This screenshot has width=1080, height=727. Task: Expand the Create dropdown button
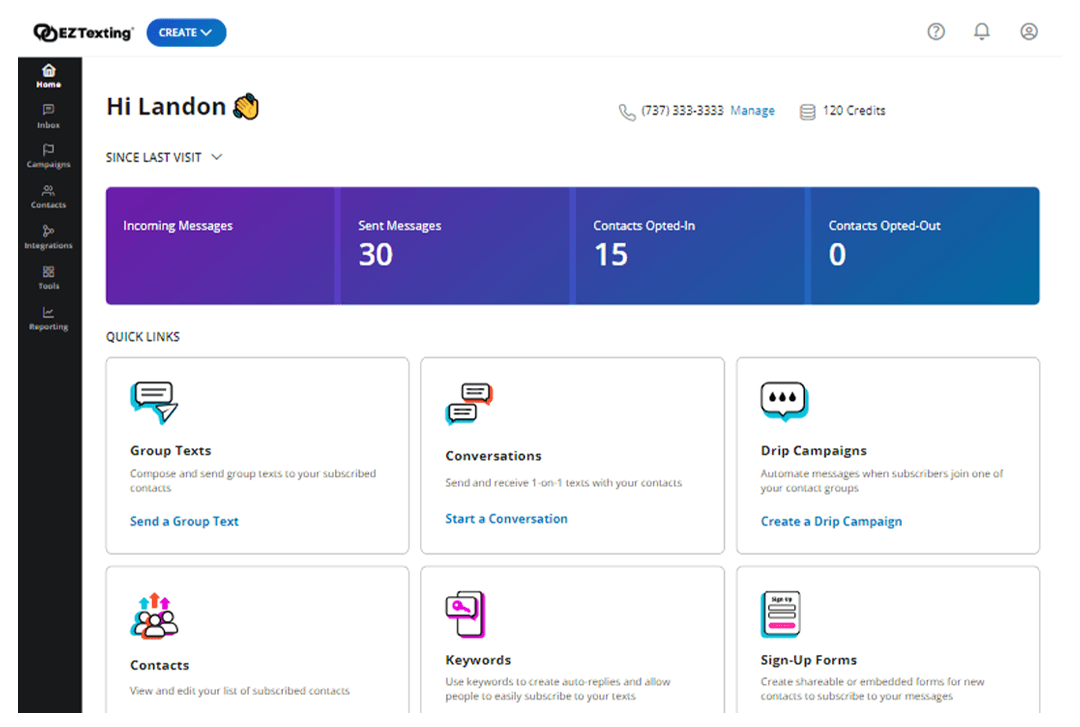coord(186,33)
